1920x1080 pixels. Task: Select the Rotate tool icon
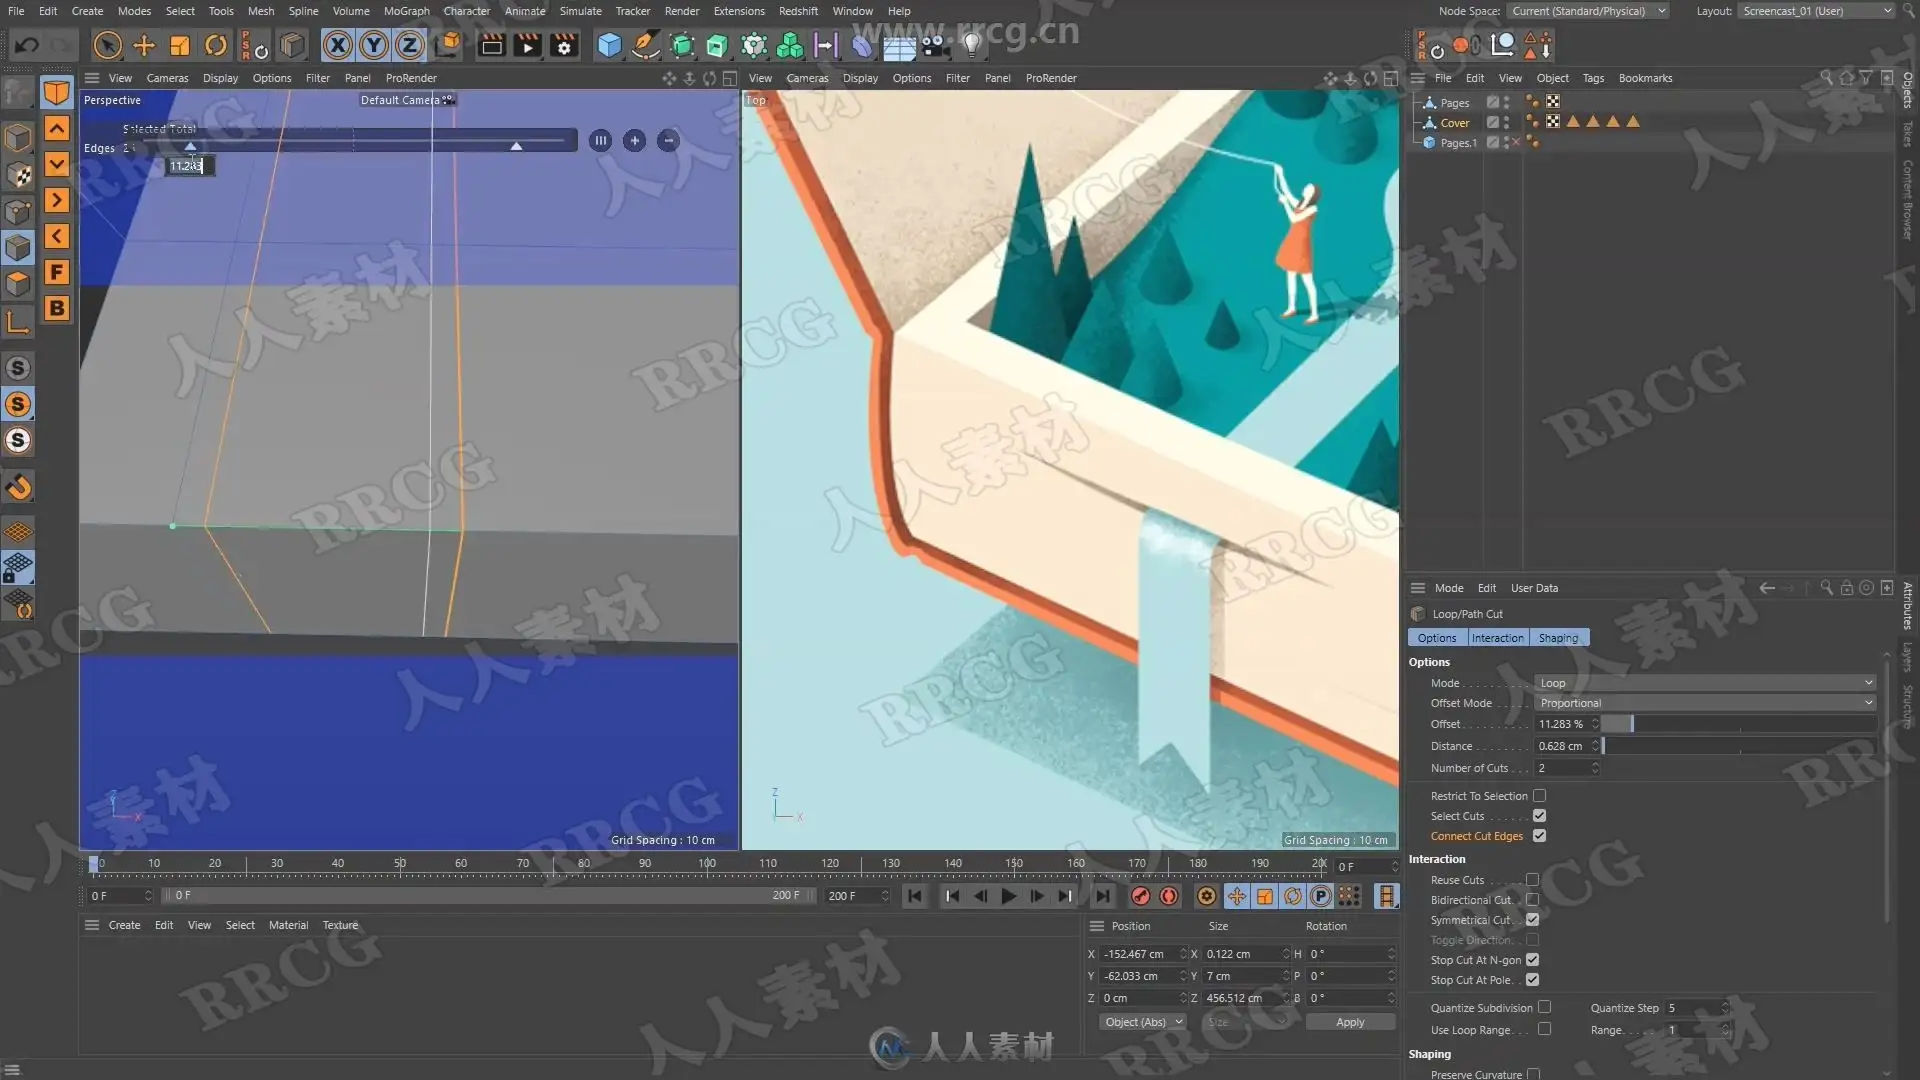(x=216, y=45)
